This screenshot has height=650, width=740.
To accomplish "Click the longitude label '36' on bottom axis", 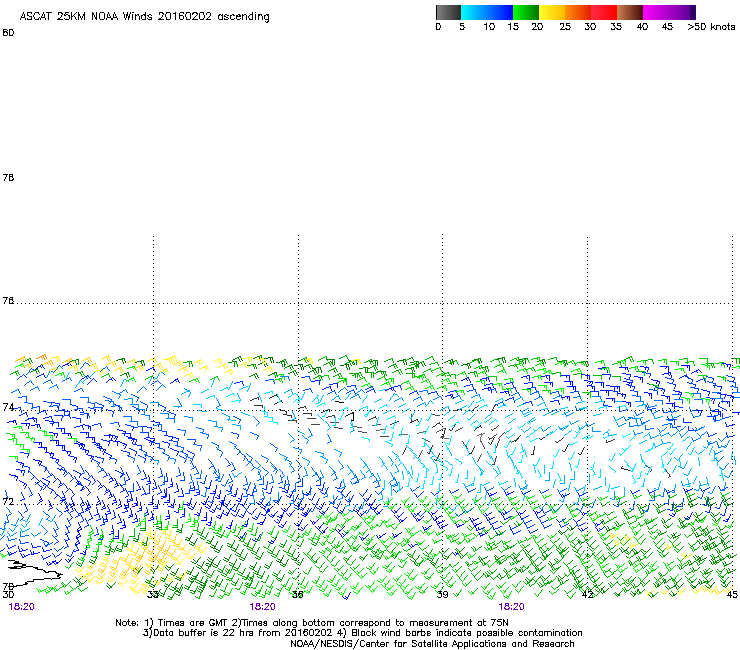I will click(x=297, y=594).
